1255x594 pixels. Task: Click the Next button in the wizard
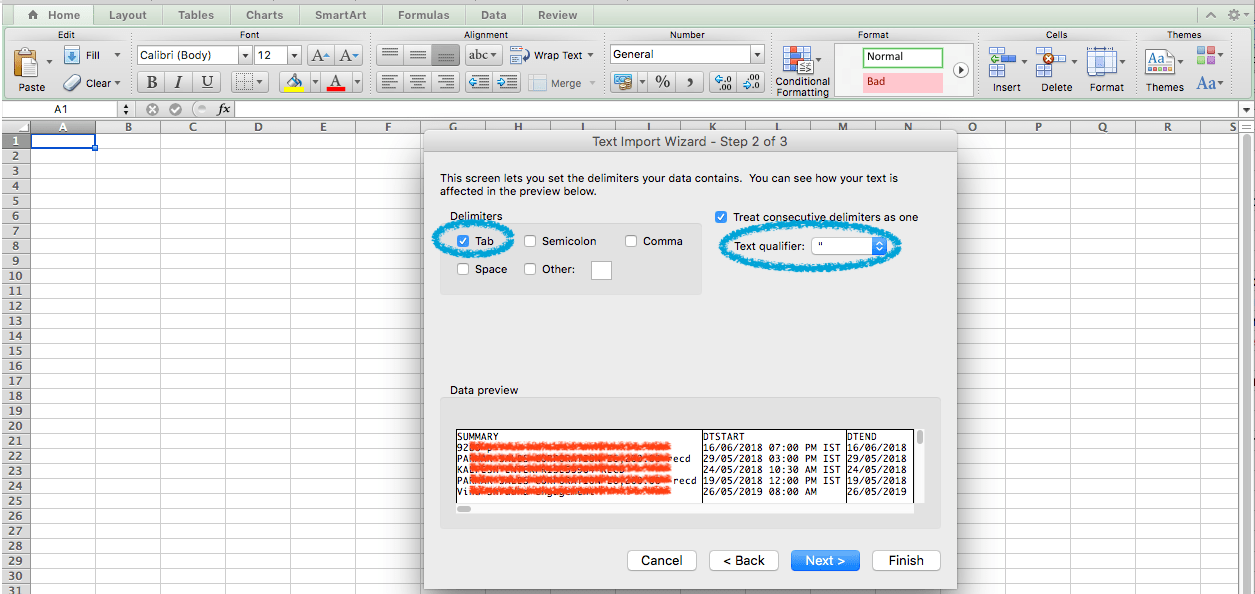[x=824, y=560]
